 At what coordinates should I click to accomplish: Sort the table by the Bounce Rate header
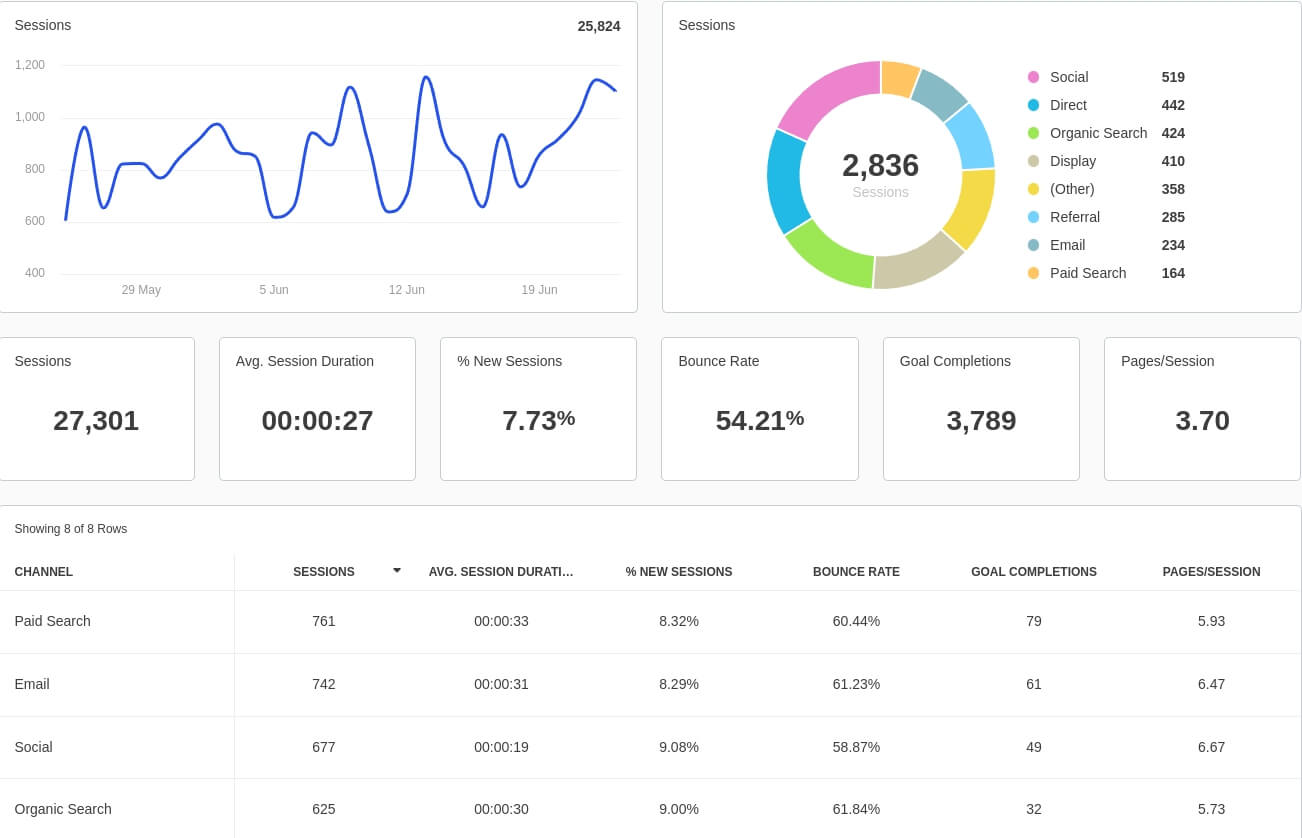point(856,572)
